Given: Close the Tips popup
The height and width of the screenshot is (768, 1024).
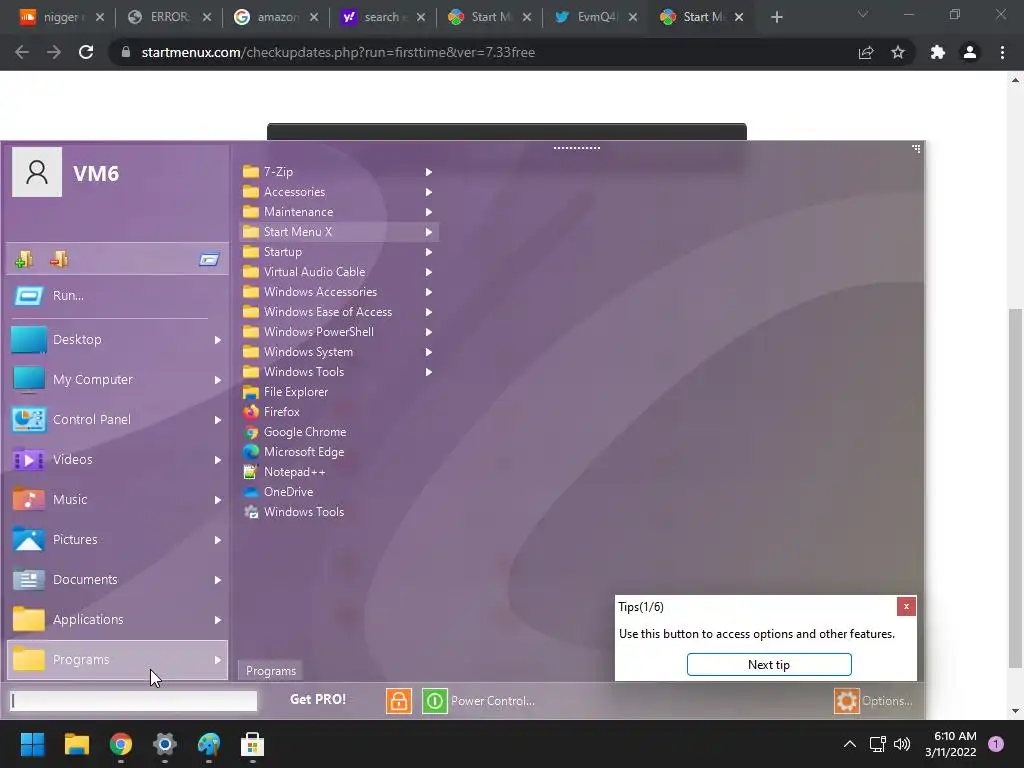Looking at the screenshot, I should (906, 607).
